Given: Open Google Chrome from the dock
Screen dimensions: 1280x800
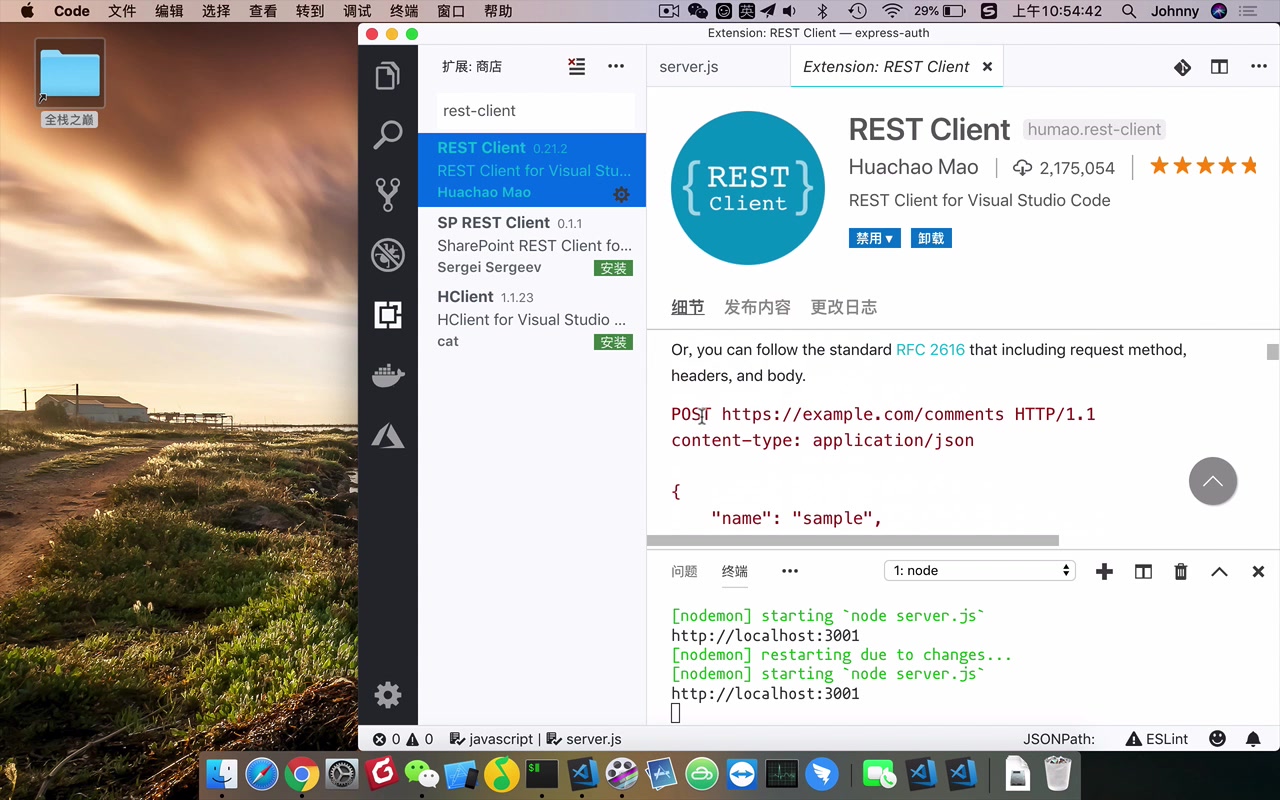Looking at the screenshot, I should (x=301, y=774).
